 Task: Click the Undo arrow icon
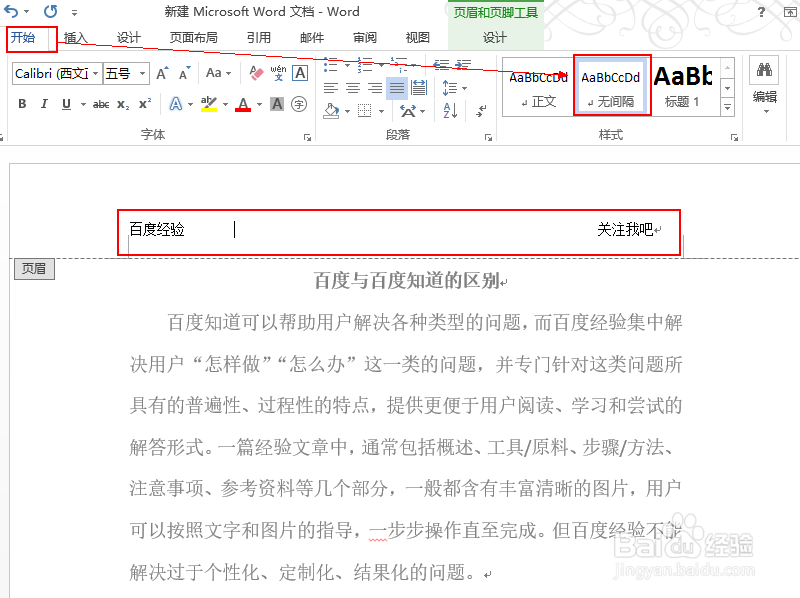point(11,11)
